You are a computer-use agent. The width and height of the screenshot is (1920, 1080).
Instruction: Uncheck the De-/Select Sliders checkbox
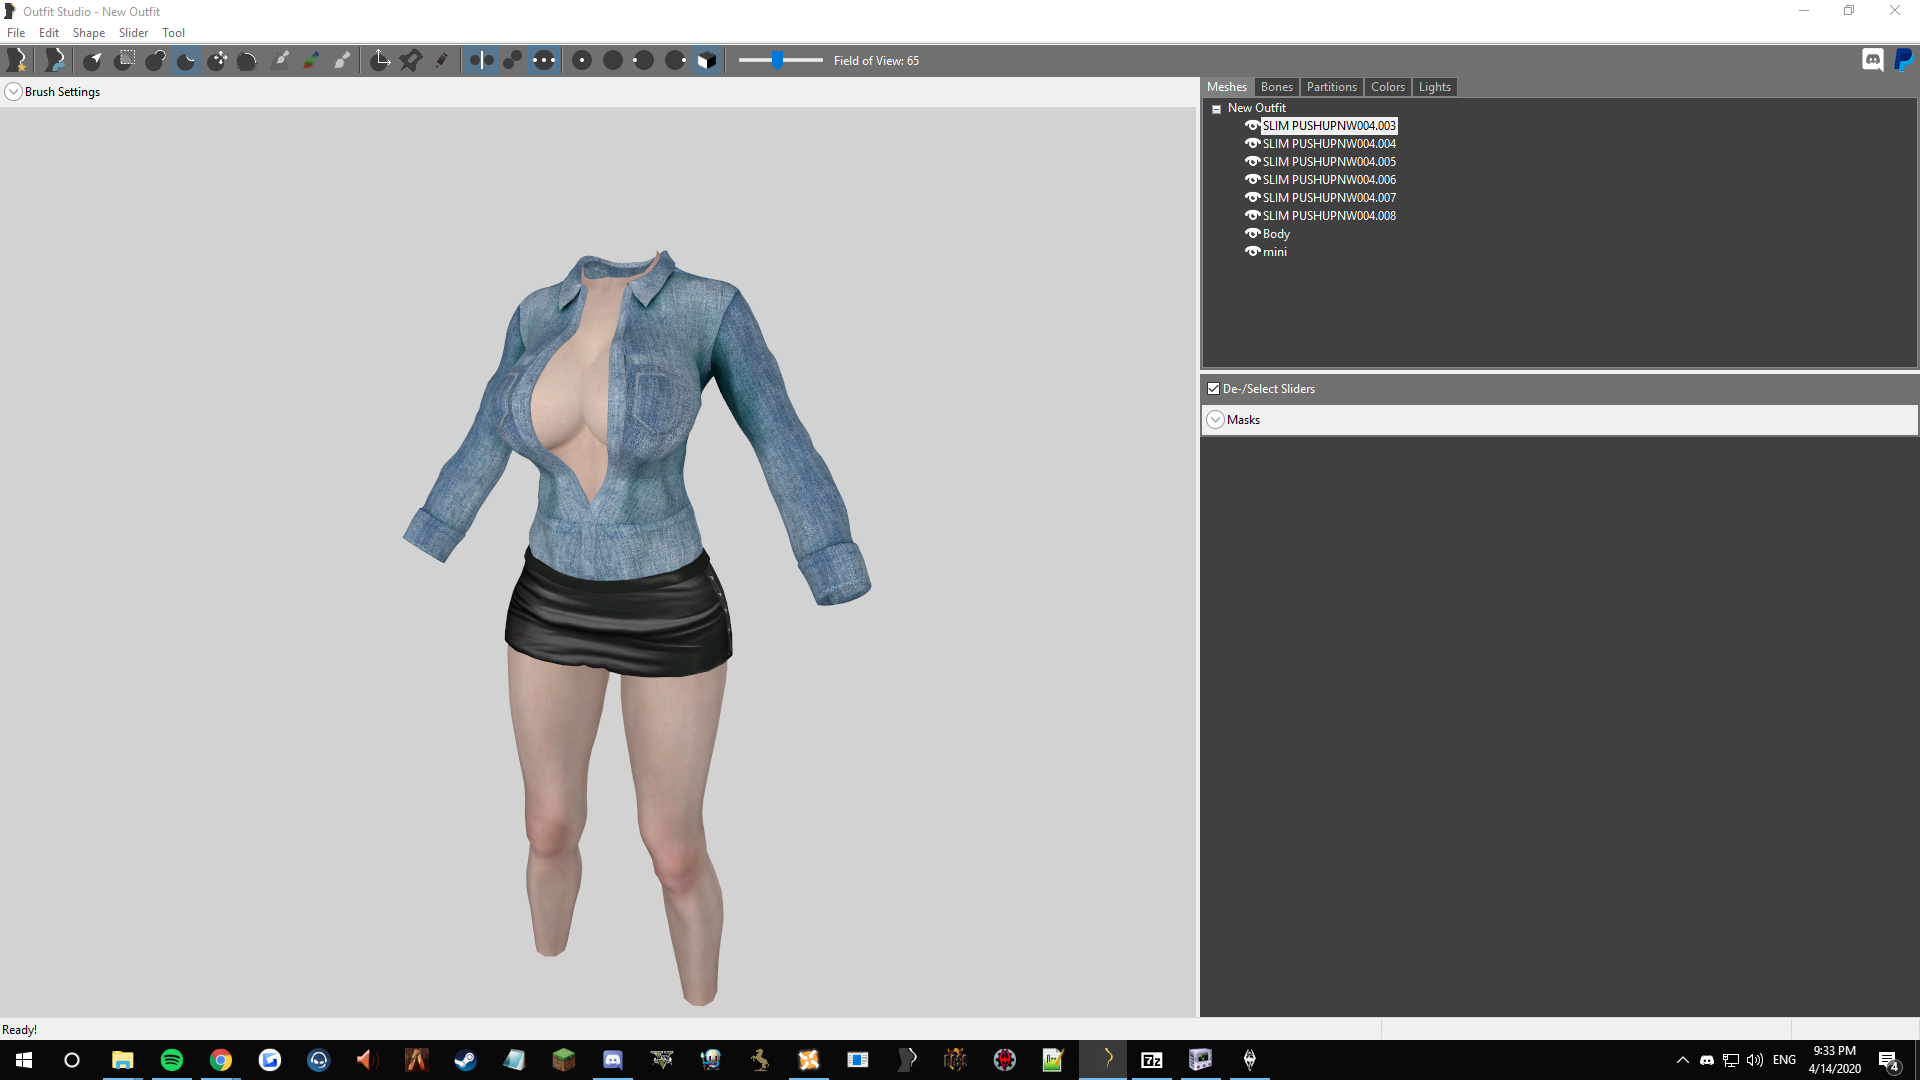click(x=1213, y=389)
